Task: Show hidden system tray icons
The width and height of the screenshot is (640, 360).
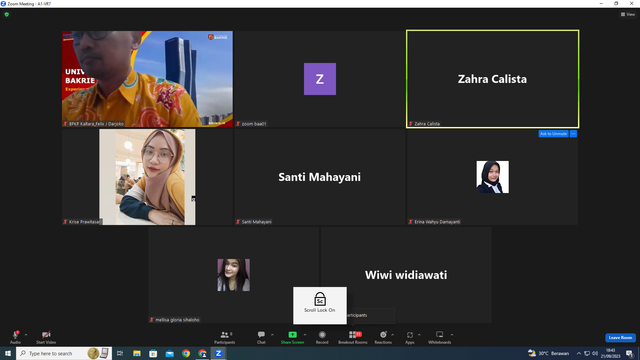Action: 579,353
